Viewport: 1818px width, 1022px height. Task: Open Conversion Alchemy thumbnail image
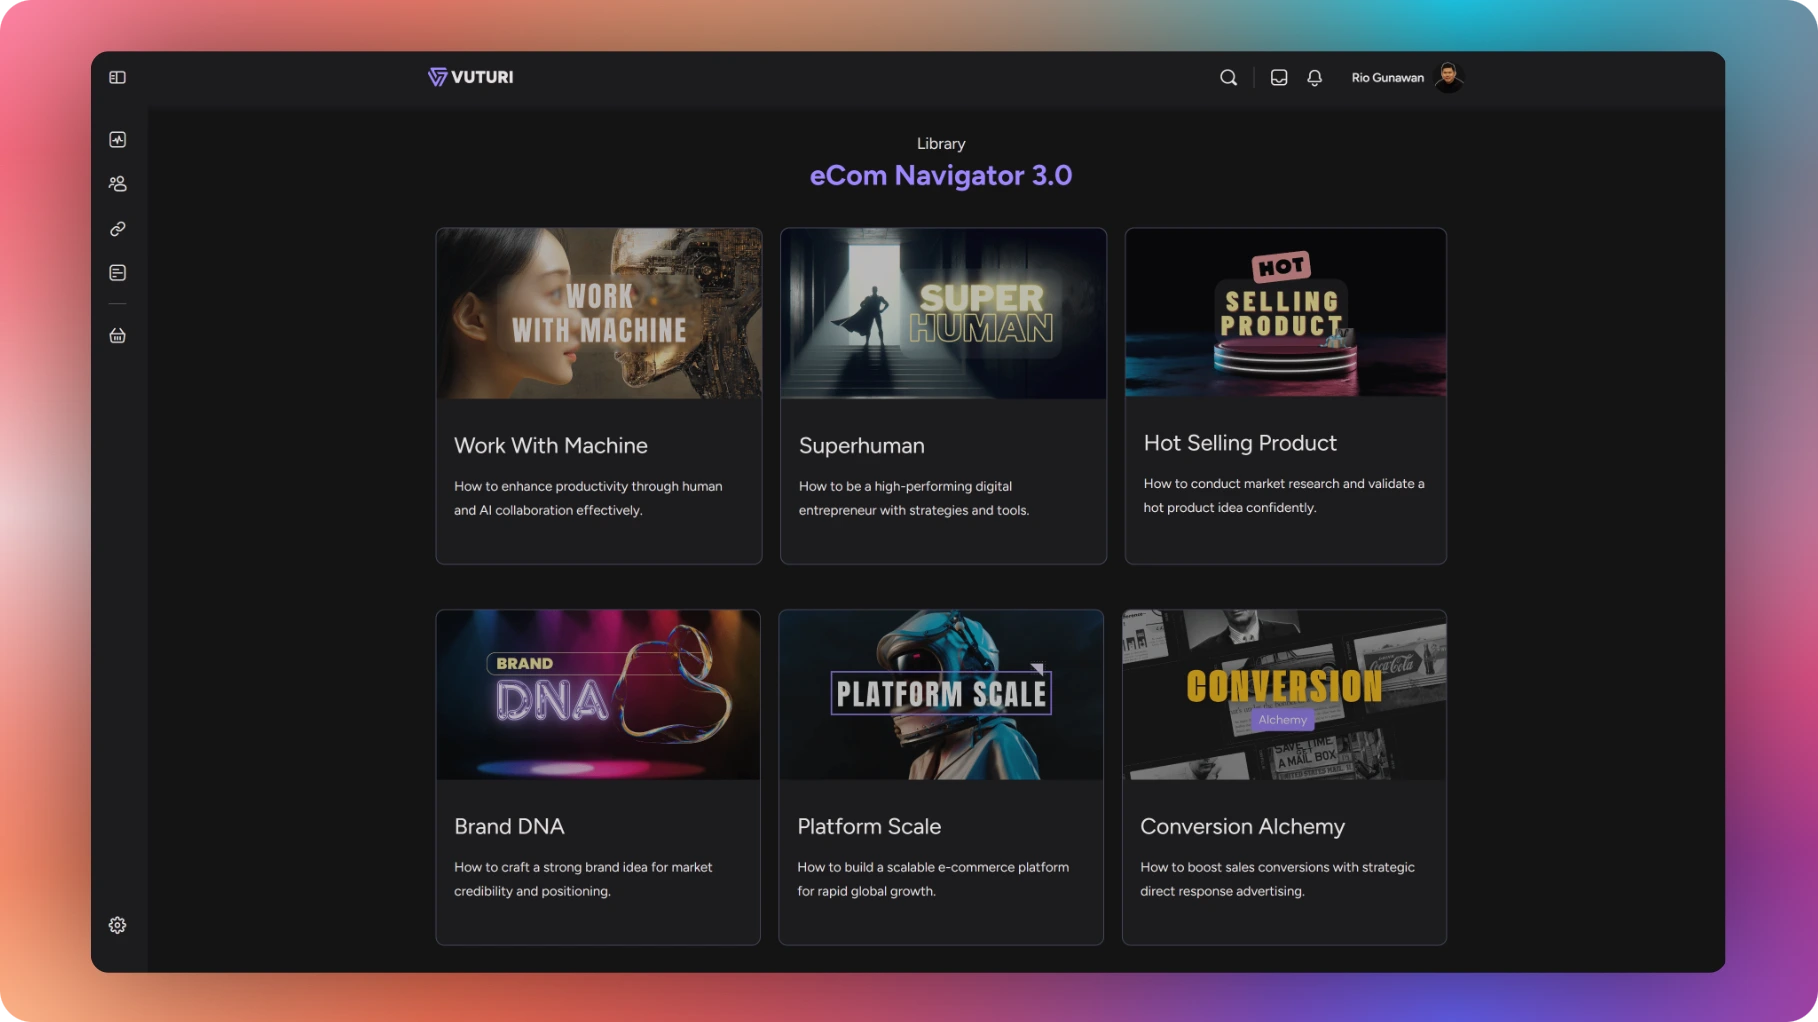tap(1284, 695)
